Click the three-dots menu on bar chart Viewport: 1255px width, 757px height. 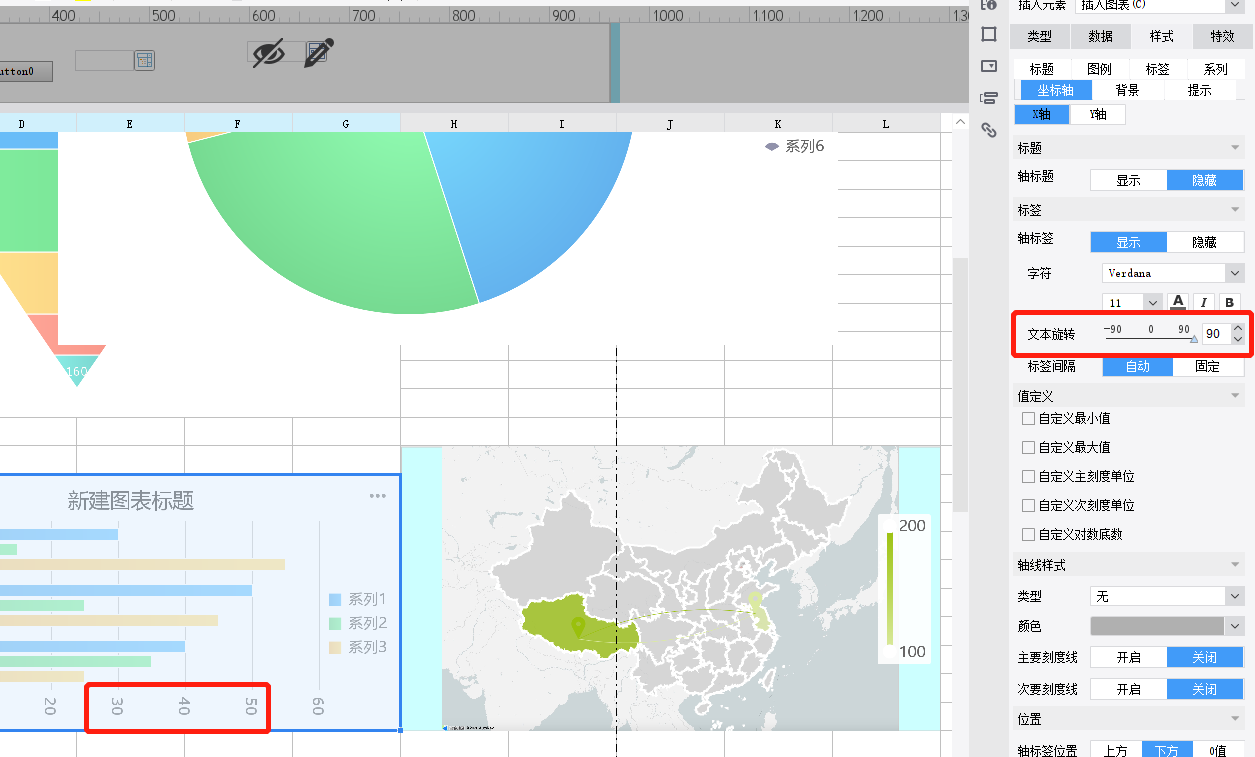pyautogui.click(x=377, y=496)
